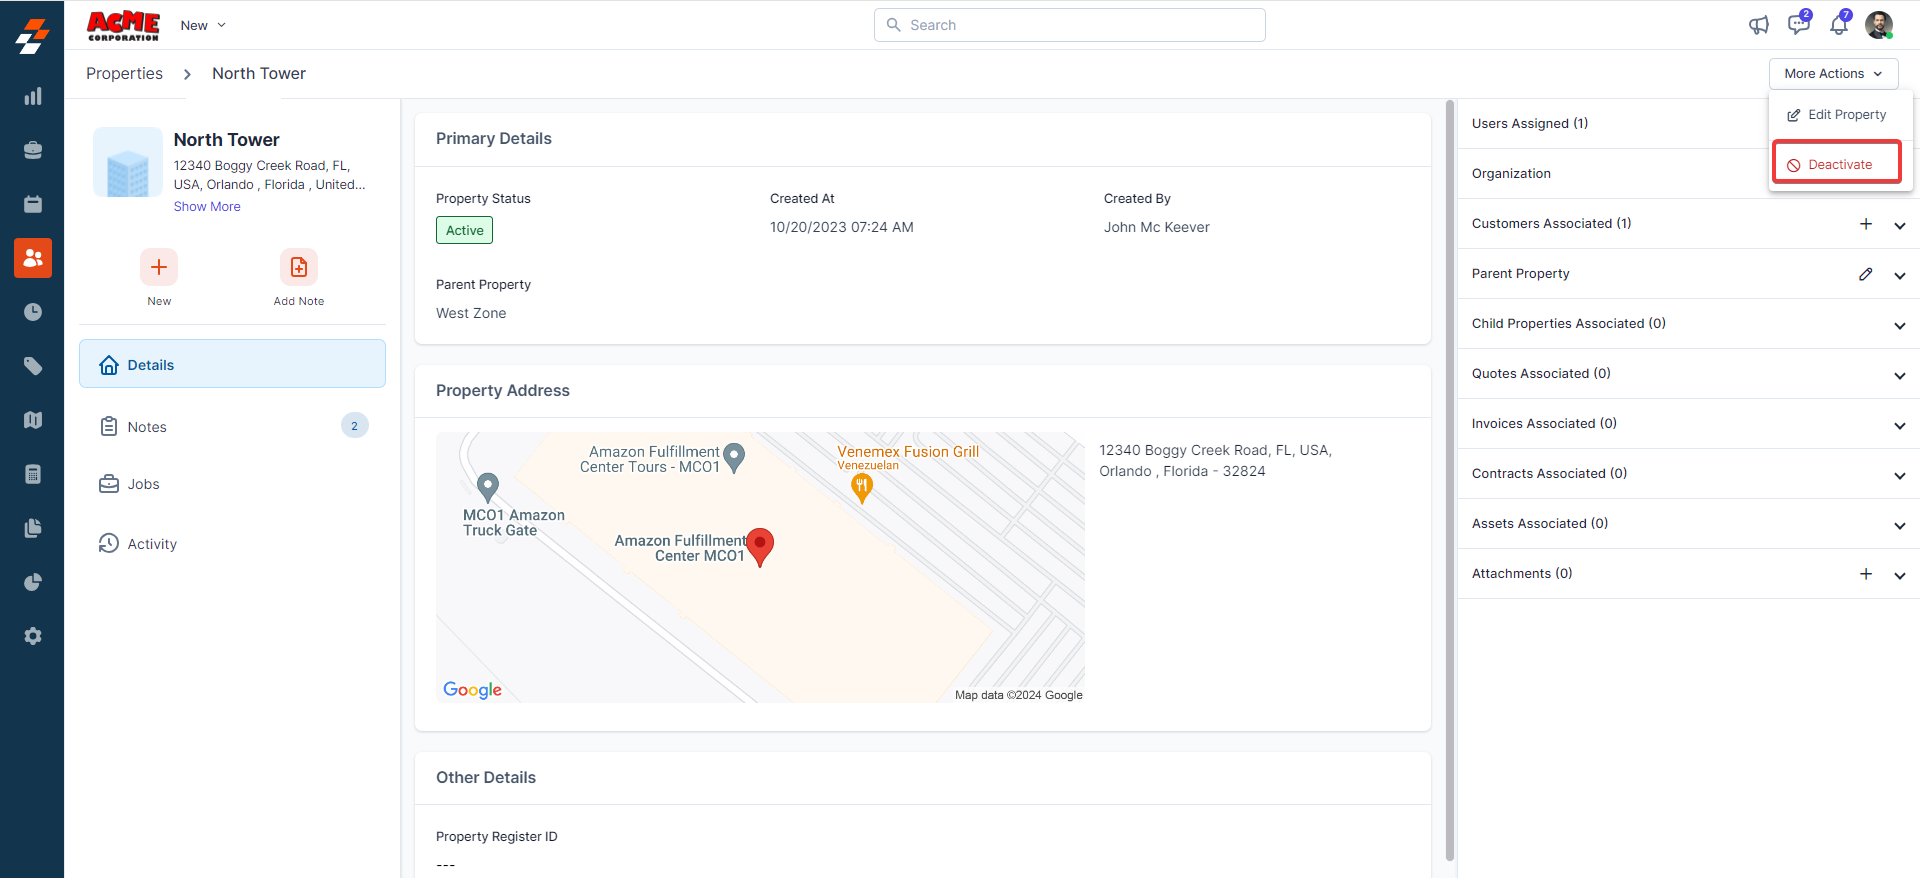The image size is (1920, 878).
Task: Go back to Properties breadcrumb
Action: point(124,74)
